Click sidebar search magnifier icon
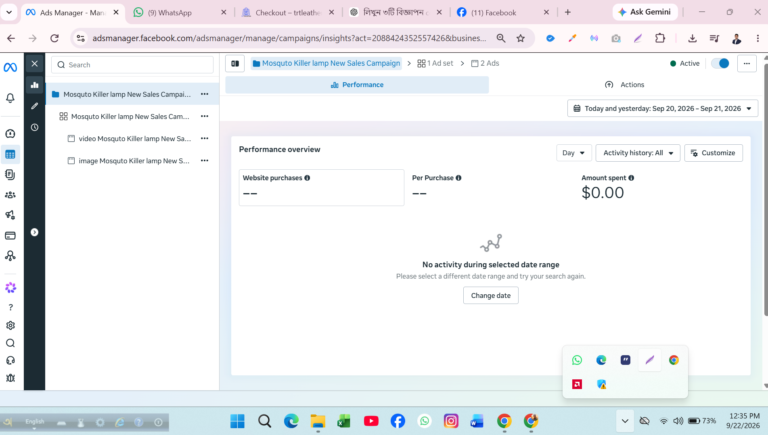This screenshot has width=768, height=435. pyautogui.click(x=10, y=343)
